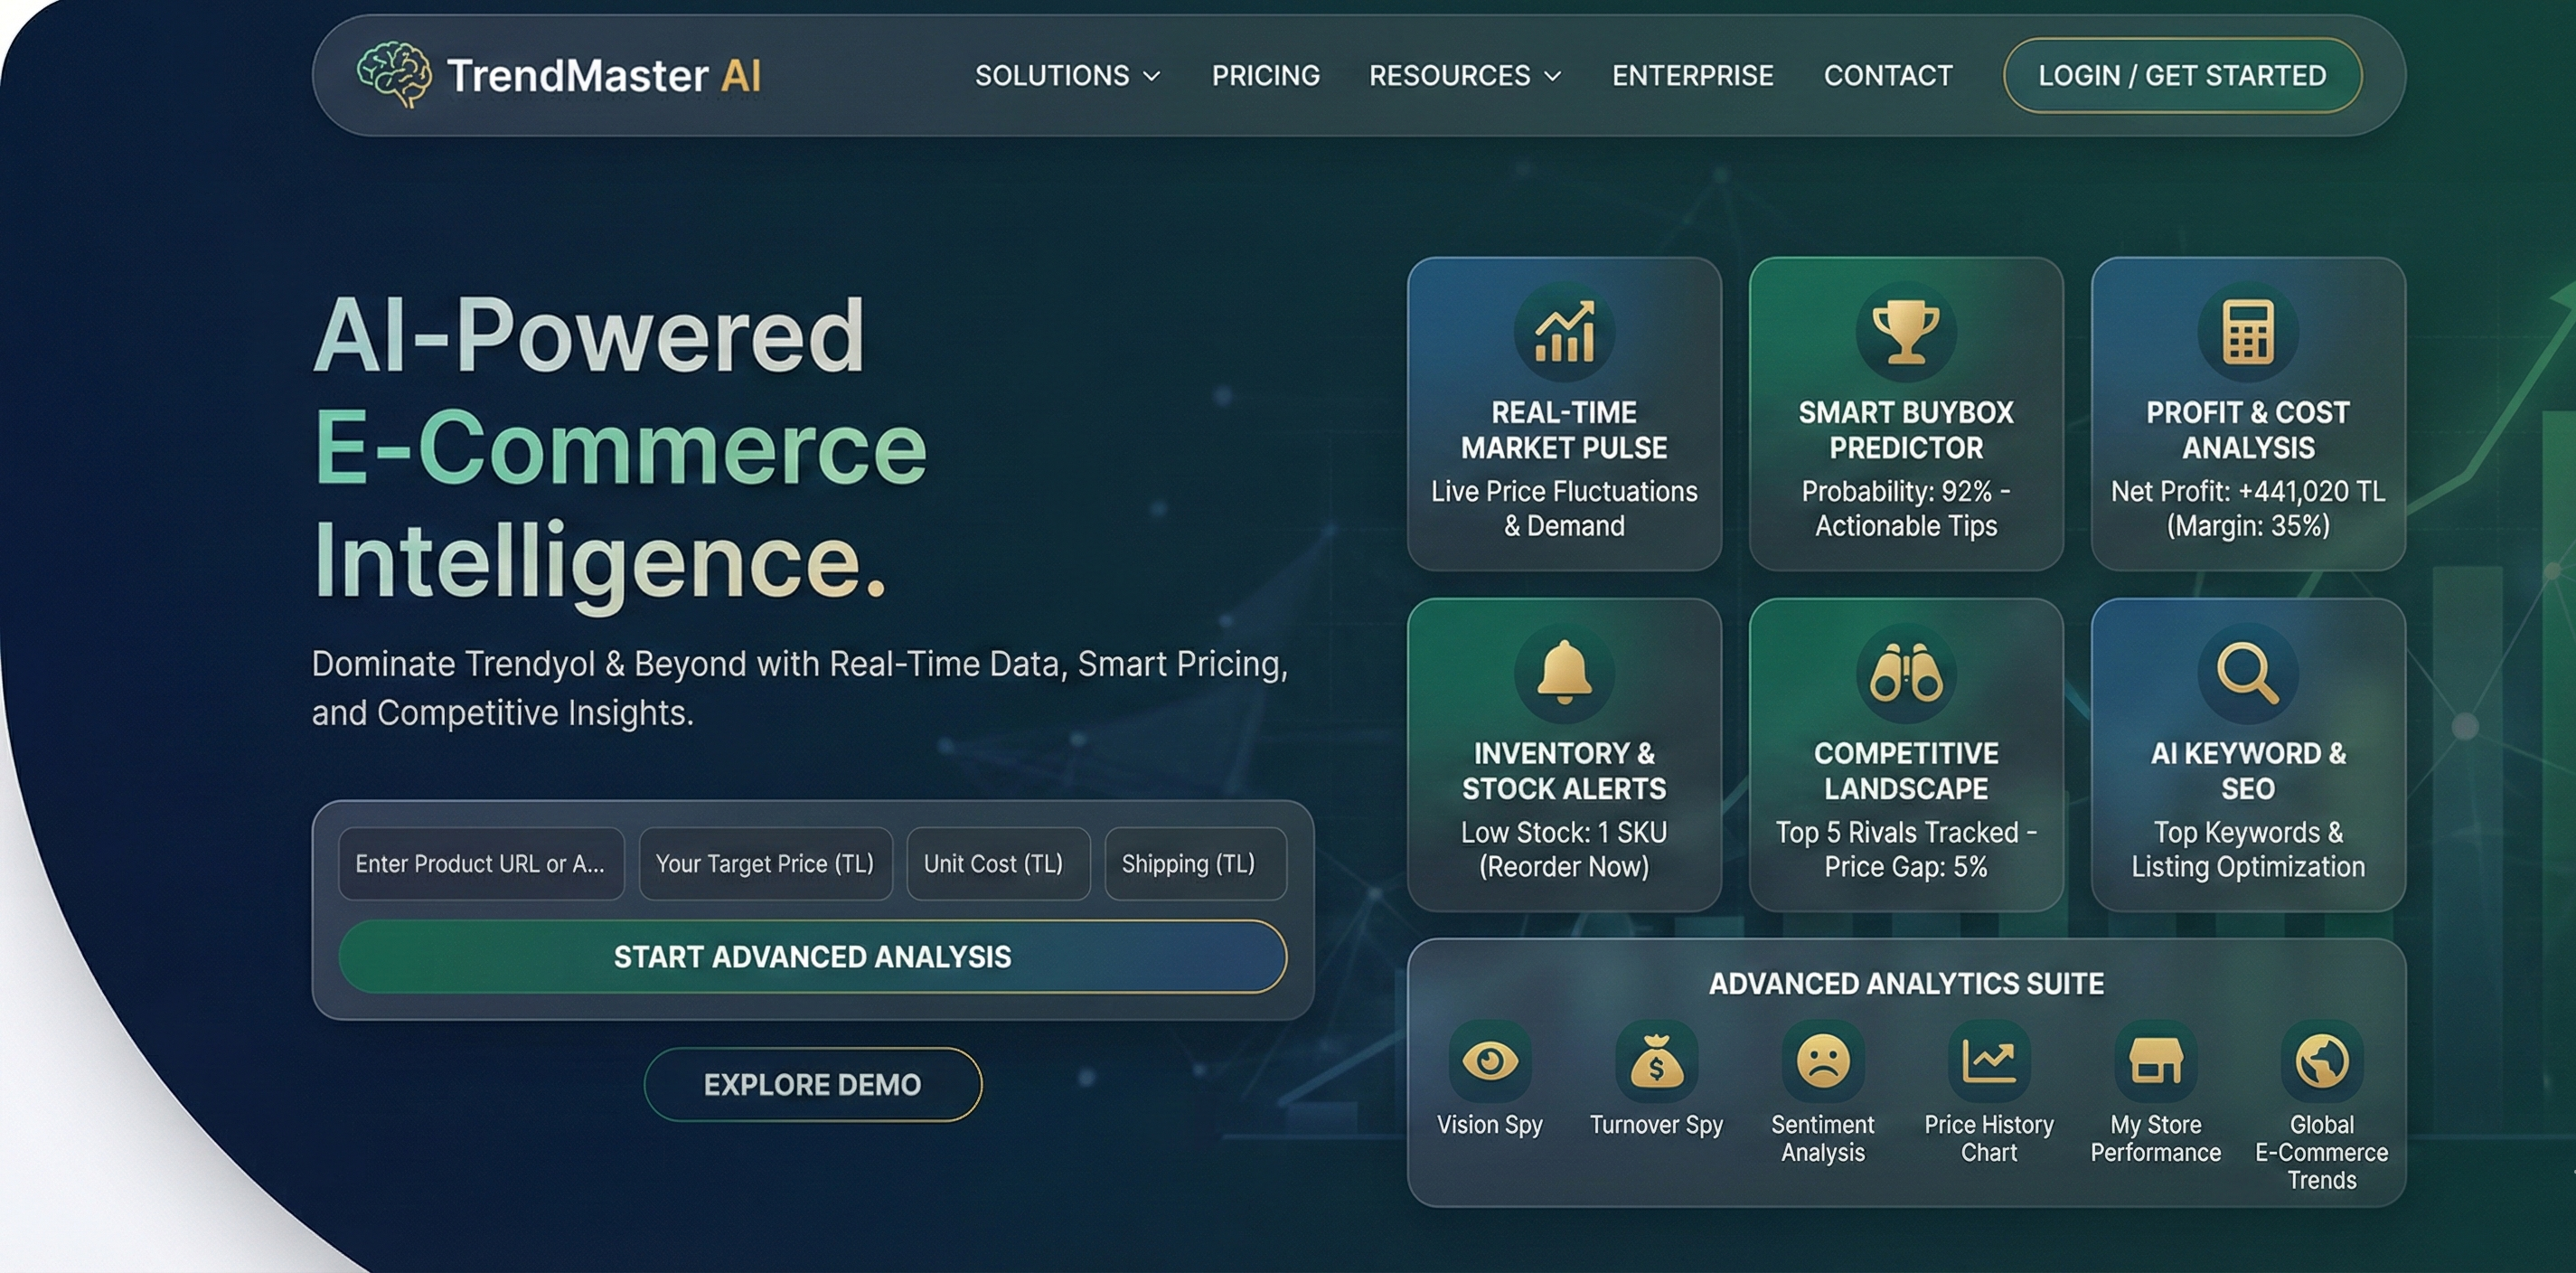The image size is (2576, 1273).
Task: Open the Competitive Landscape binoculars icon
Action: 1906,672
